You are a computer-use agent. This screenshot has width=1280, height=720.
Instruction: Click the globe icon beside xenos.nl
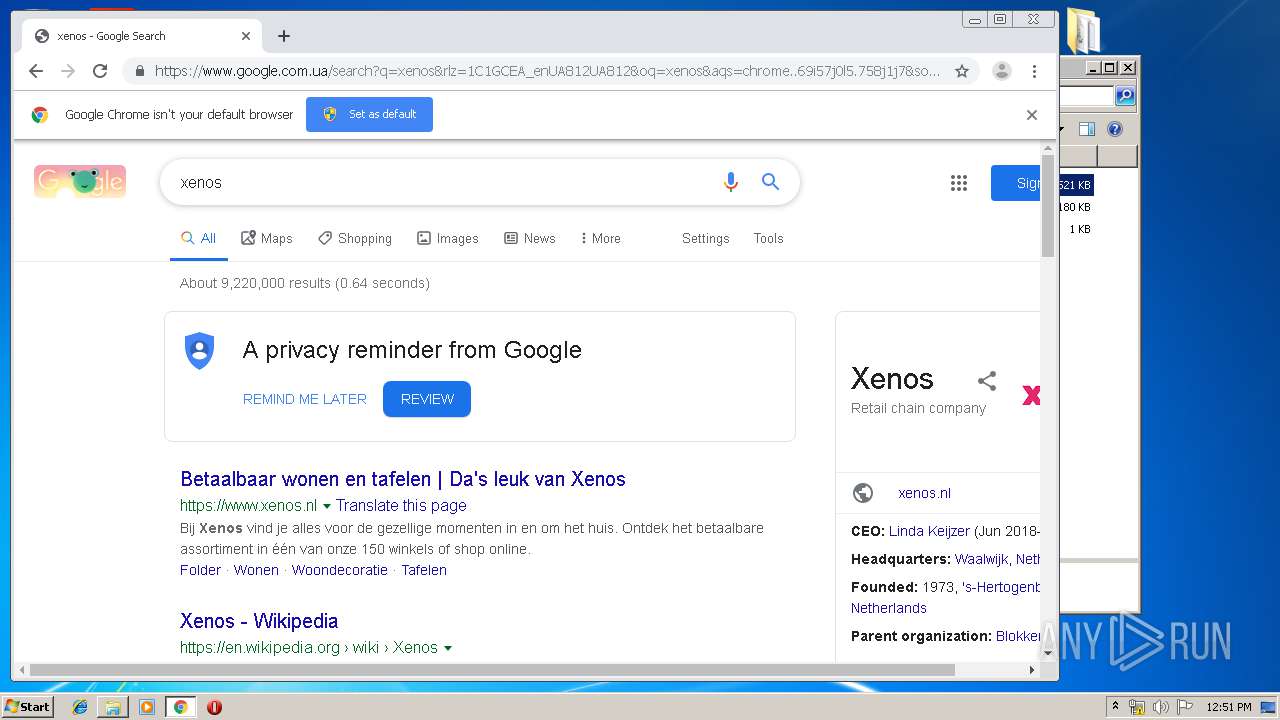click(863, 493)
